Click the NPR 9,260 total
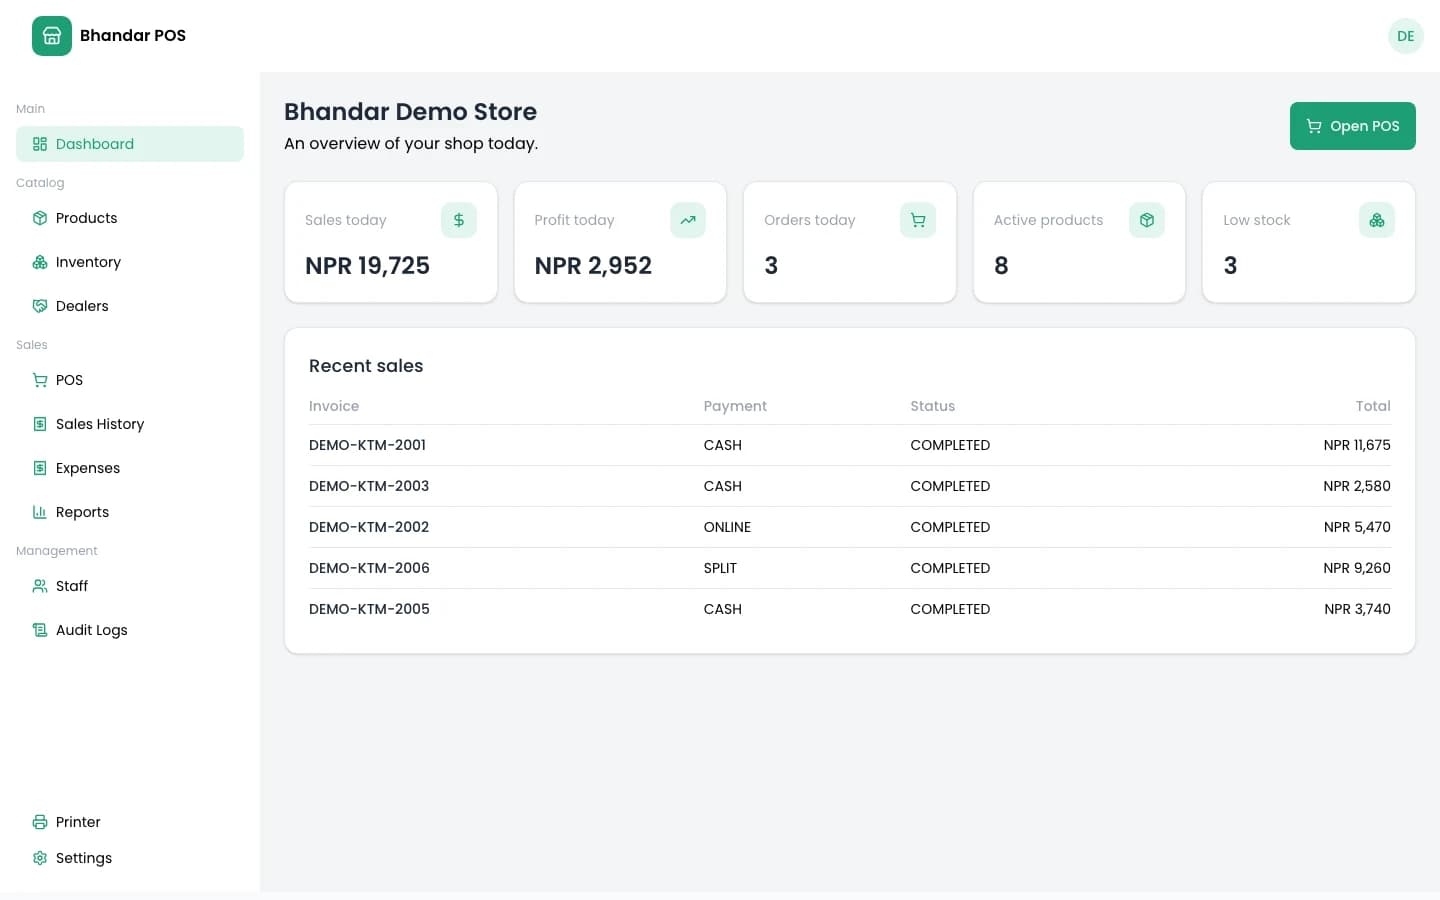The image size is (1440, 900). [1357, 568]
